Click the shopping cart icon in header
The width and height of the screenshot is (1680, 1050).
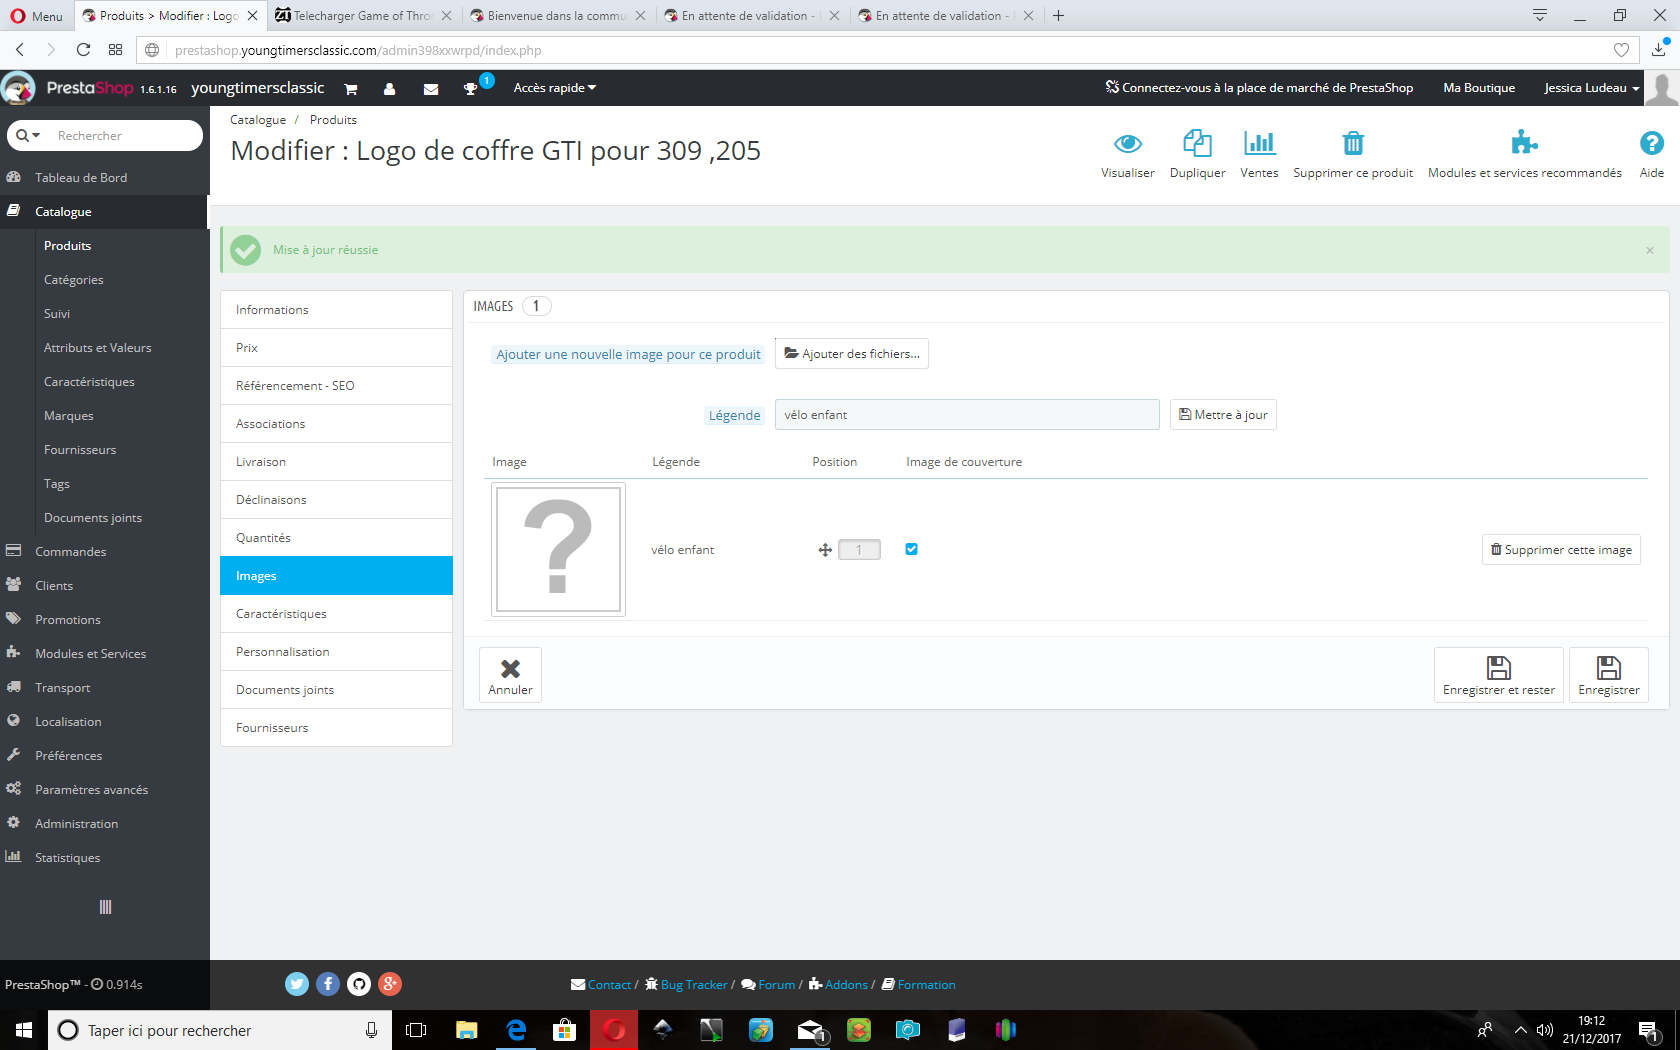[x=351, y=89]
